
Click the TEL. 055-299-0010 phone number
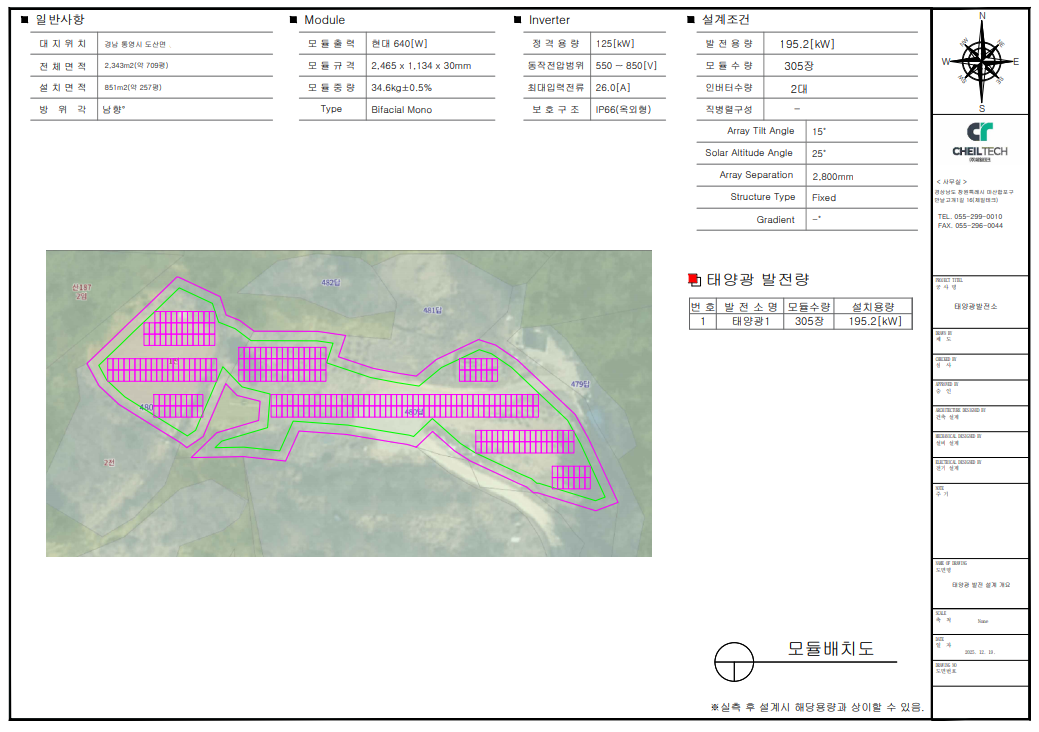969,216
